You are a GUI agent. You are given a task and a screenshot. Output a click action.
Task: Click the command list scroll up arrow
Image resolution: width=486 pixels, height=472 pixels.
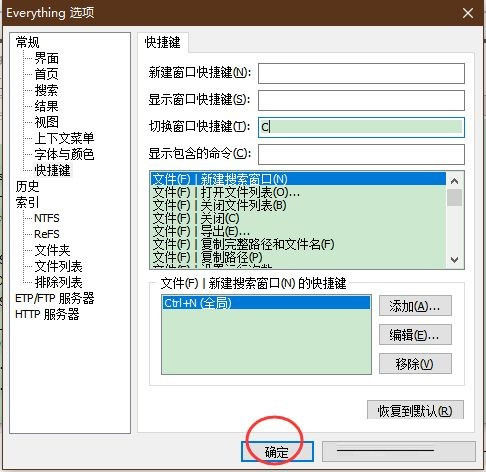pos(454,181)
